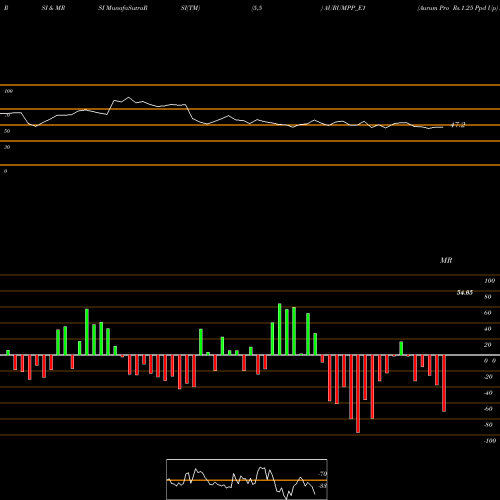Click the MR axis label -100
Image resolution: width=500 pixels, height=500 pixels.
coord(490,441)
